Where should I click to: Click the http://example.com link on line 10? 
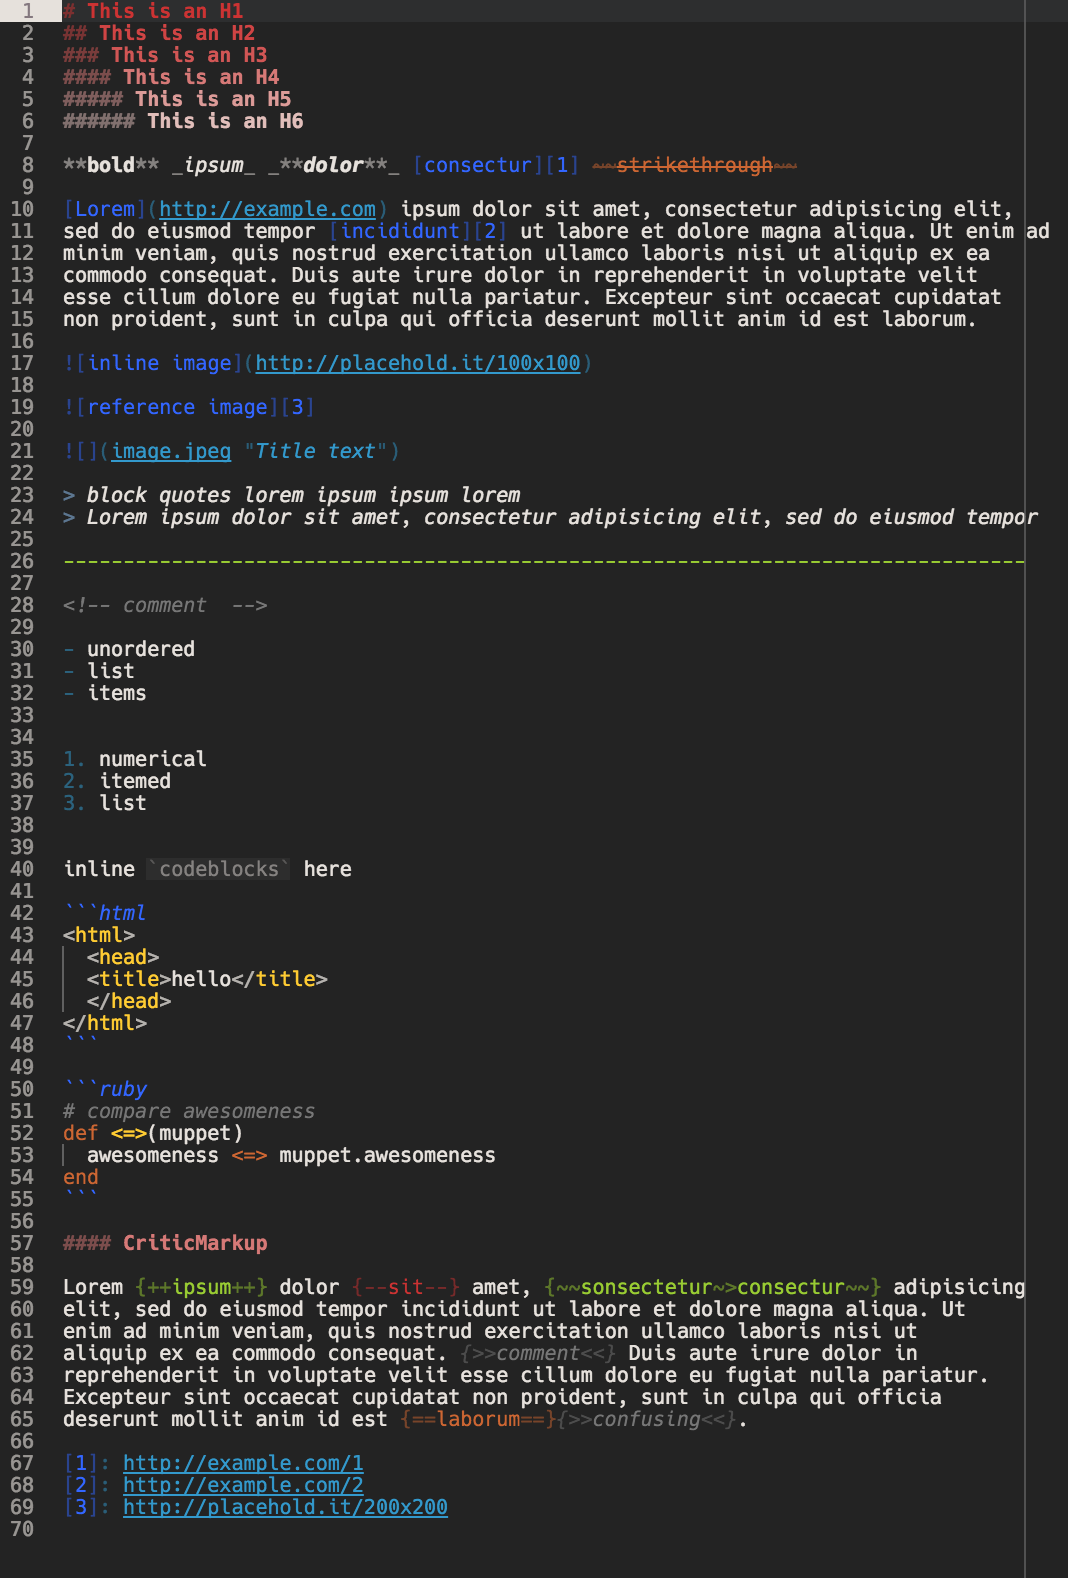click(267, 209)
